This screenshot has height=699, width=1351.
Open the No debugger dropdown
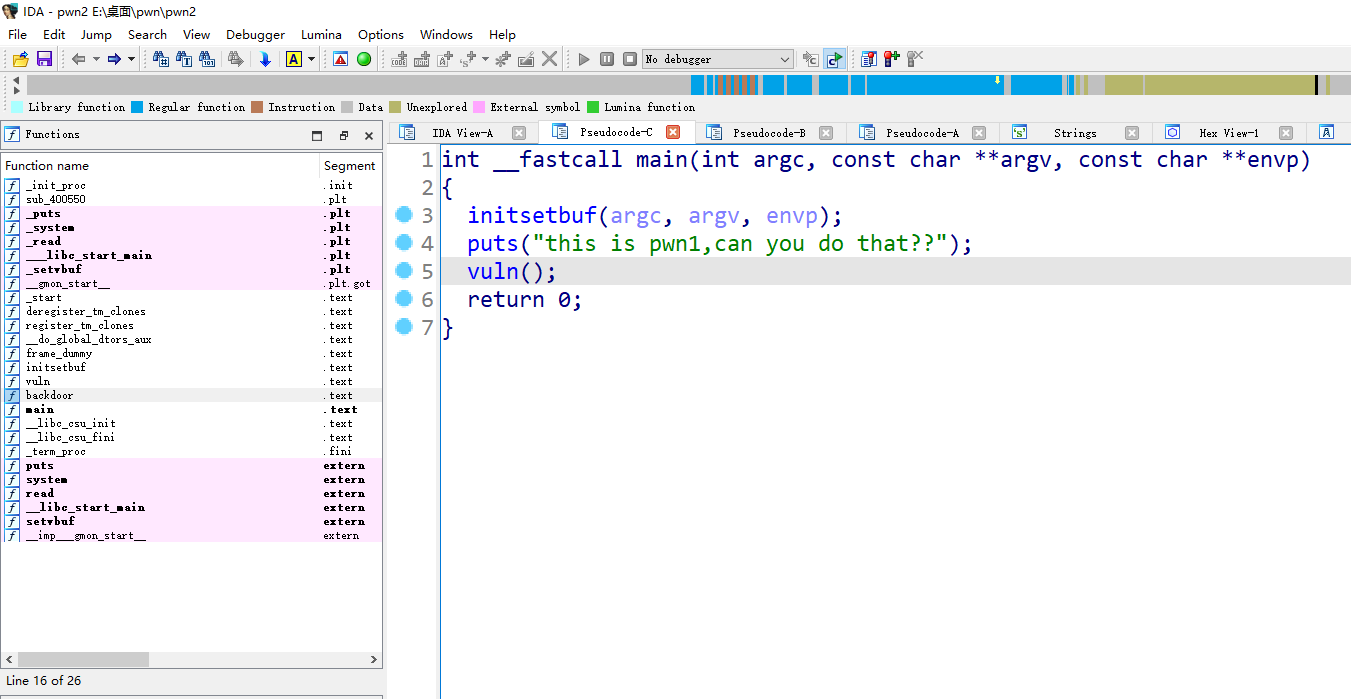pos(784,59)
